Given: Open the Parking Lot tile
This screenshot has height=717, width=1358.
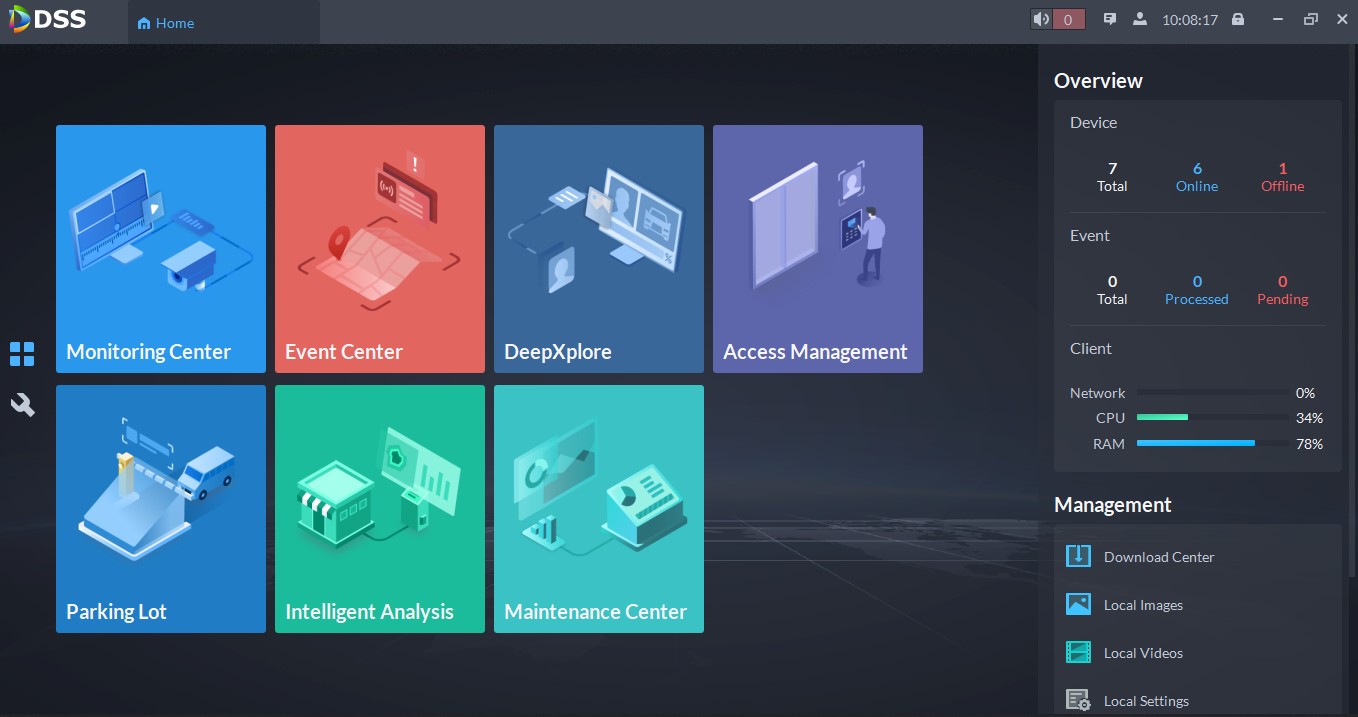Looking at the screenshot, I should click(161, 509).
